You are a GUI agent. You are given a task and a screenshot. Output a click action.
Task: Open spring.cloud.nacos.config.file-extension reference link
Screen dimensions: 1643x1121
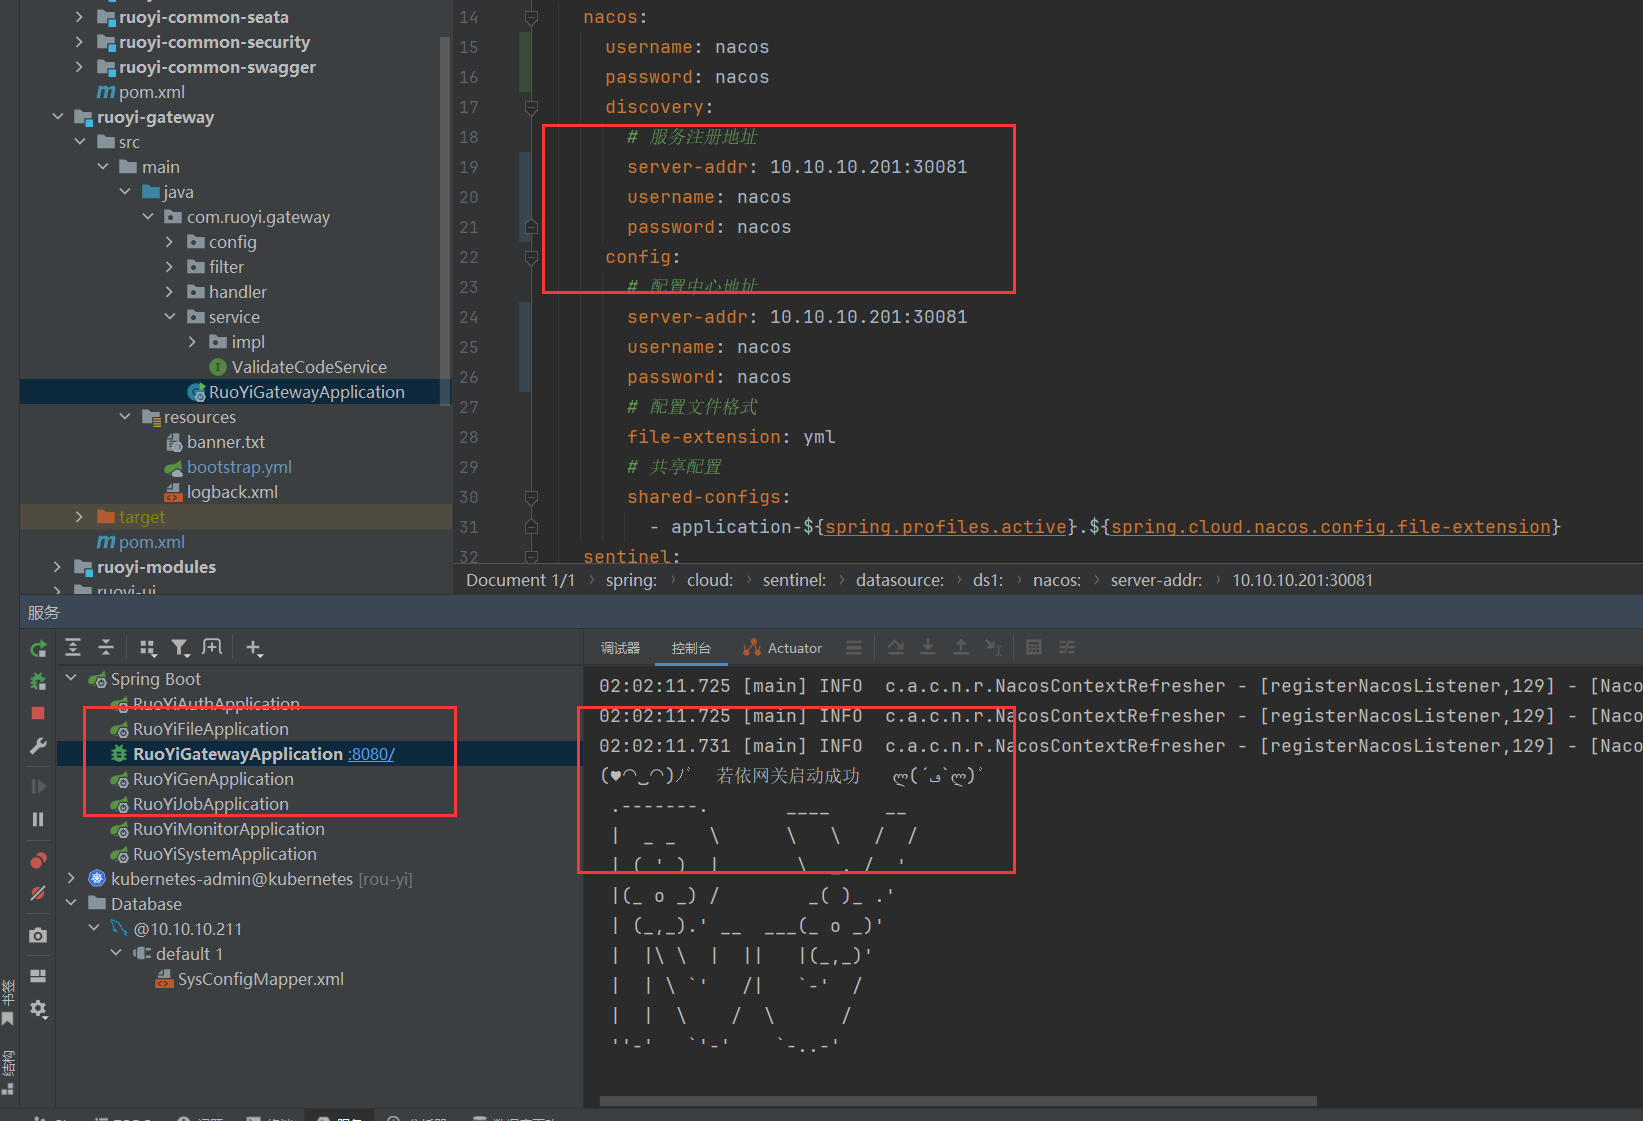[1331, 527]
